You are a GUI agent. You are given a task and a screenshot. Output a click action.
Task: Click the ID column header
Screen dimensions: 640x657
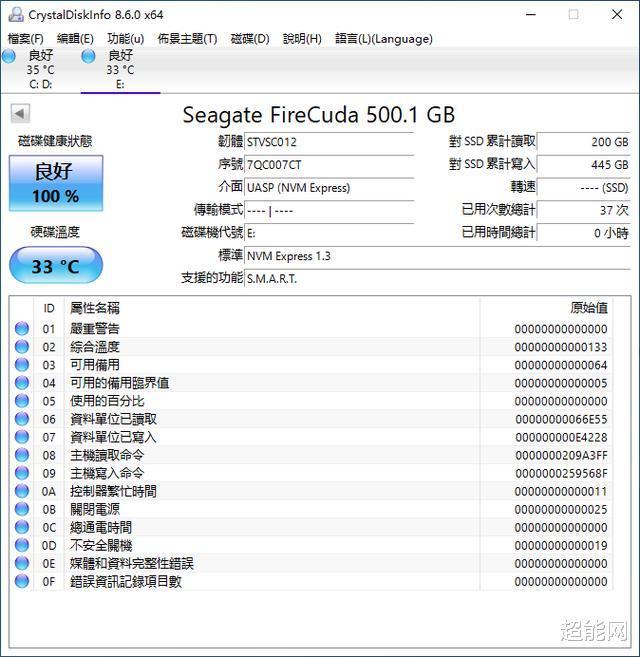click(x=49, y=308)
